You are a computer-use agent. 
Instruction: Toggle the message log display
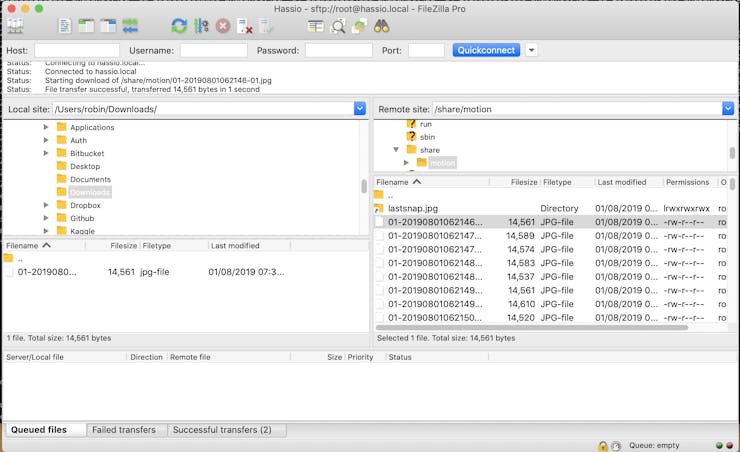coord(65,26)
